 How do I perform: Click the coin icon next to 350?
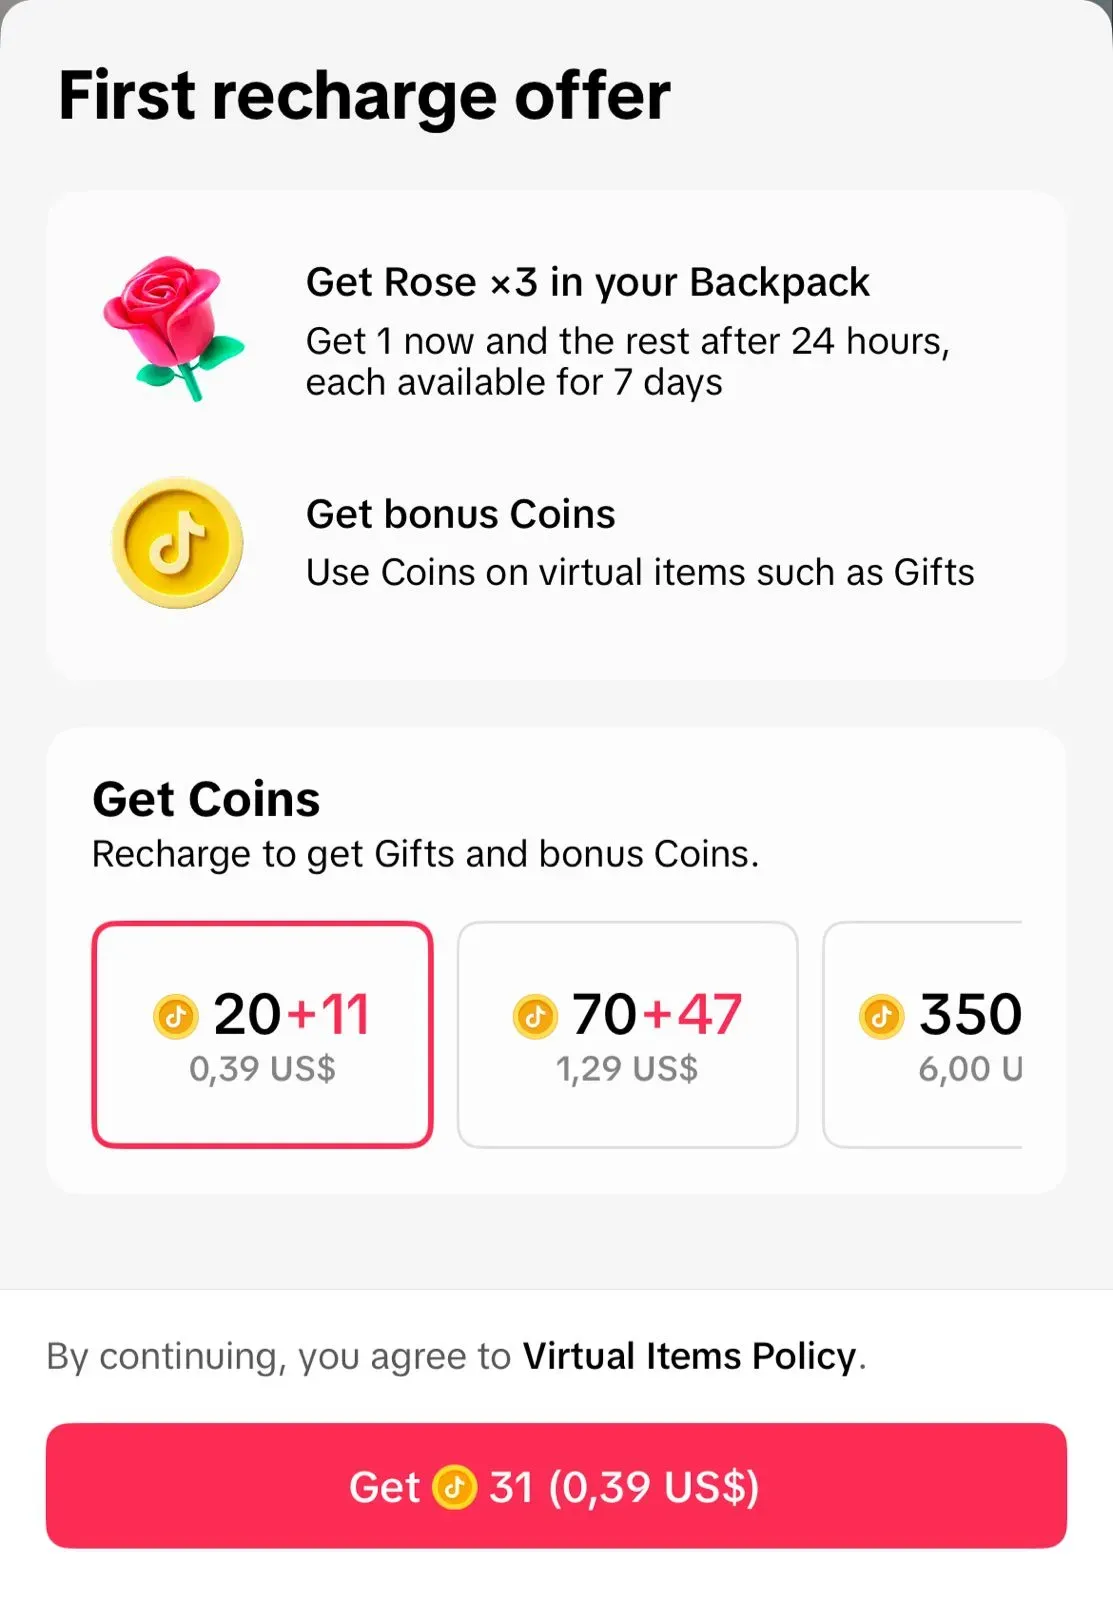pyautogui.click(x=881, y=1016)
